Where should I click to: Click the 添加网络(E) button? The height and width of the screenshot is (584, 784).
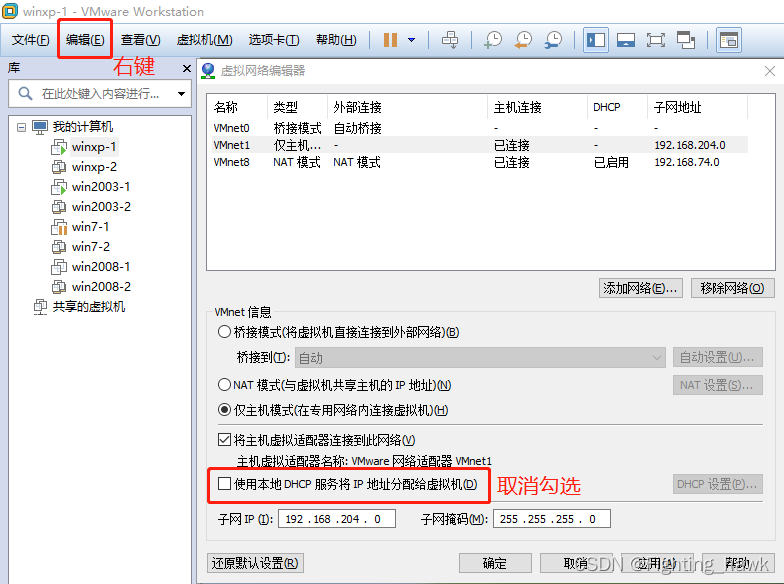[x=640, y=288]
